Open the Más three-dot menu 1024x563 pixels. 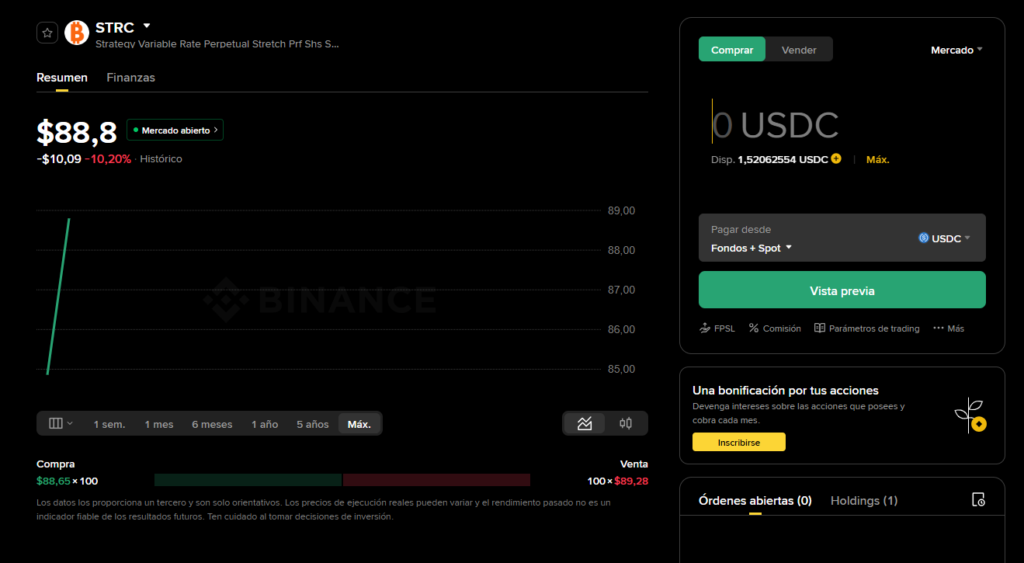949,329
